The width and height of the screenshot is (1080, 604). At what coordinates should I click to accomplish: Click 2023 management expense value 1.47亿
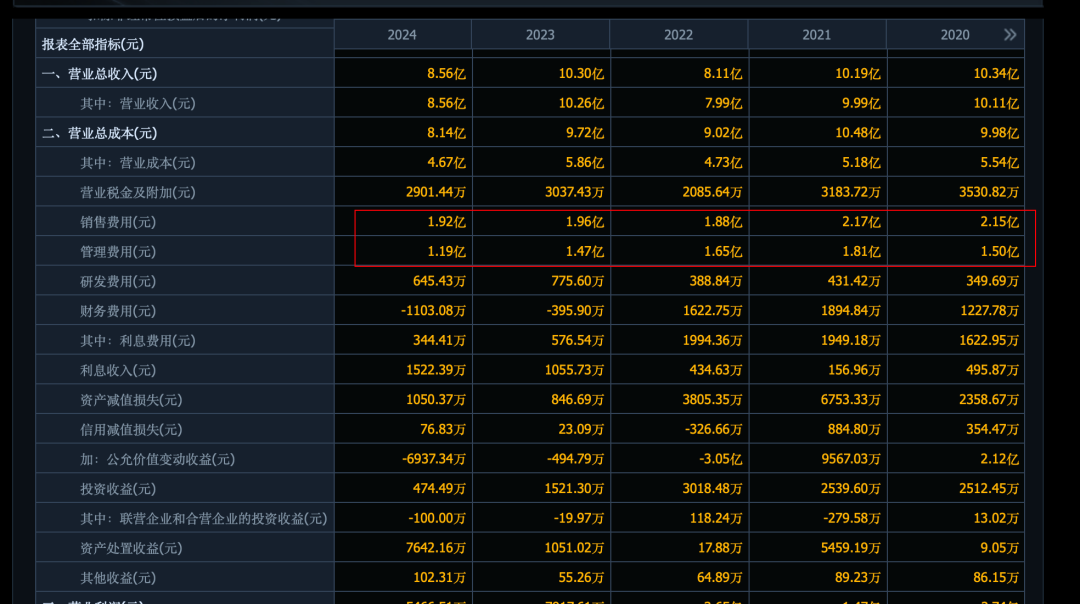tap(585, 251)
